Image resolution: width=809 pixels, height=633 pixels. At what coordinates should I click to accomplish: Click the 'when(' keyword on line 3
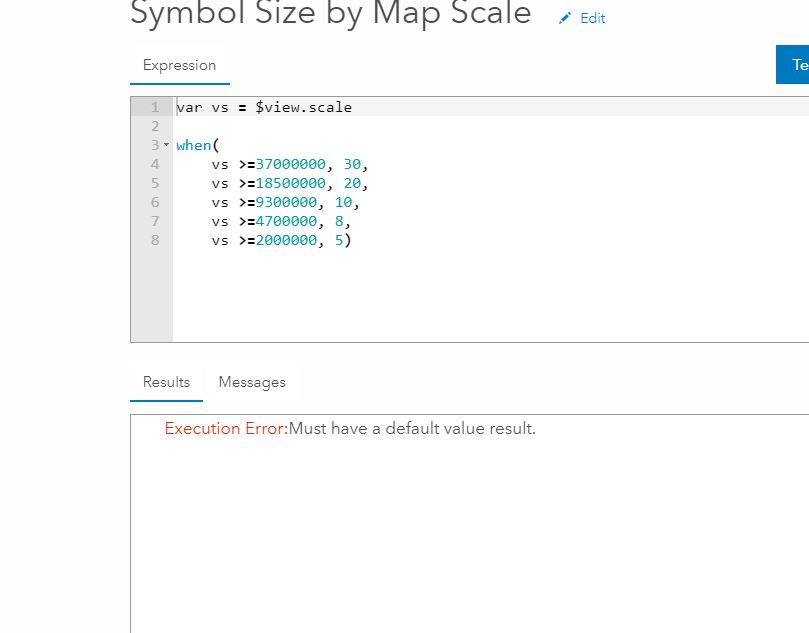pos(198,145)
